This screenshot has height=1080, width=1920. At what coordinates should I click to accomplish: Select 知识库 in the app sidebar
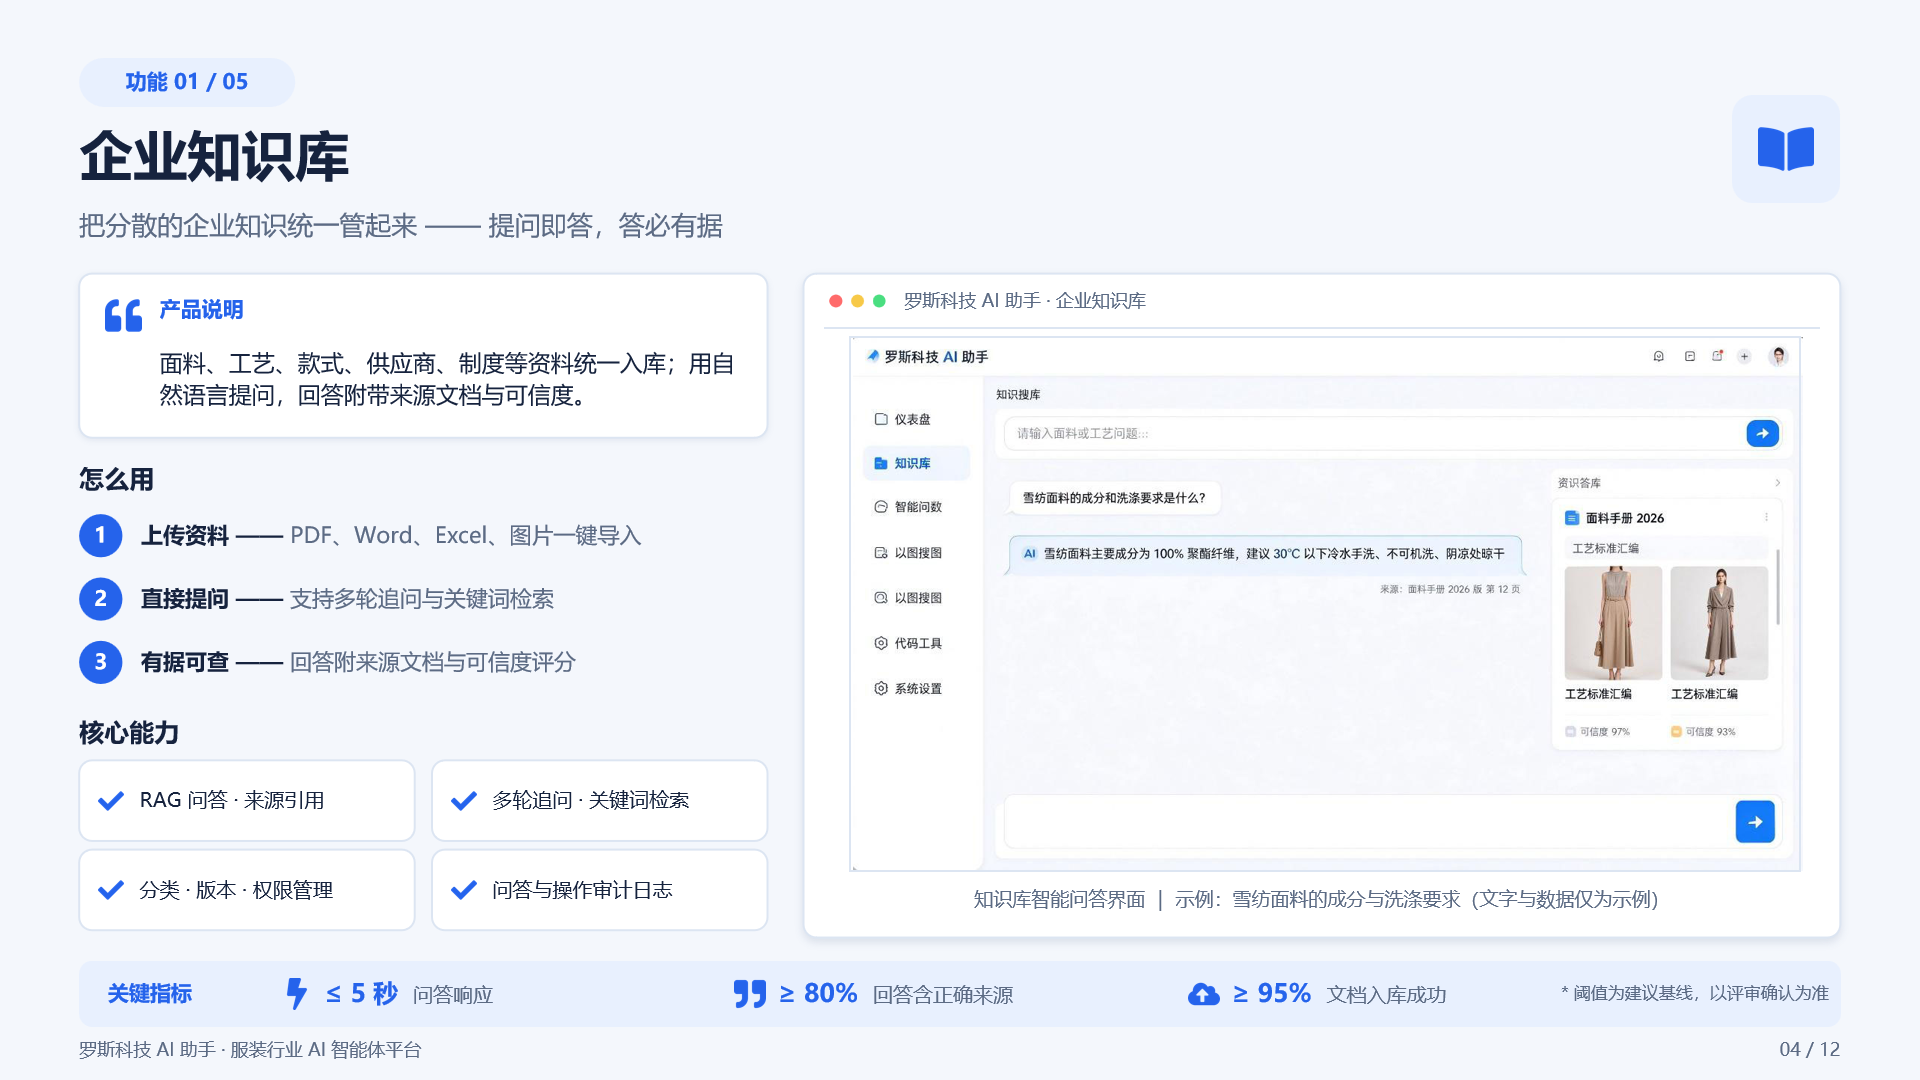916,463
